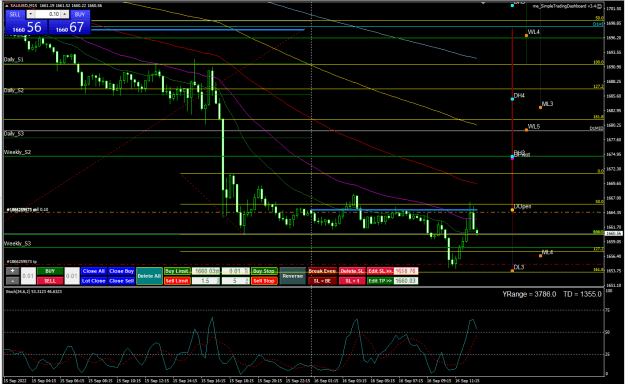Click the take profit field right of Edit TP

[x=406, y=281]
